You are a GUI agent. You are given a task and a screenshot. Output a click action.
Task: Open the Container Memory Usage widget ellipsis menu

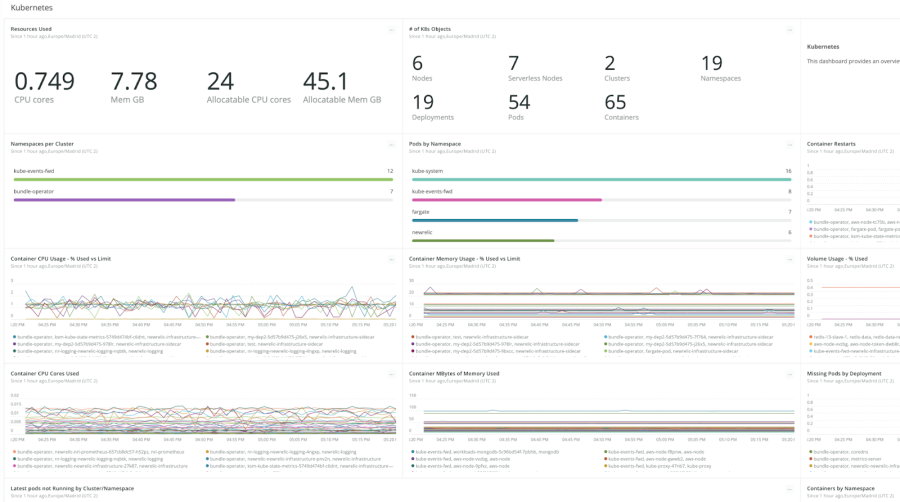pyautogui.click(x=790, y=259)
